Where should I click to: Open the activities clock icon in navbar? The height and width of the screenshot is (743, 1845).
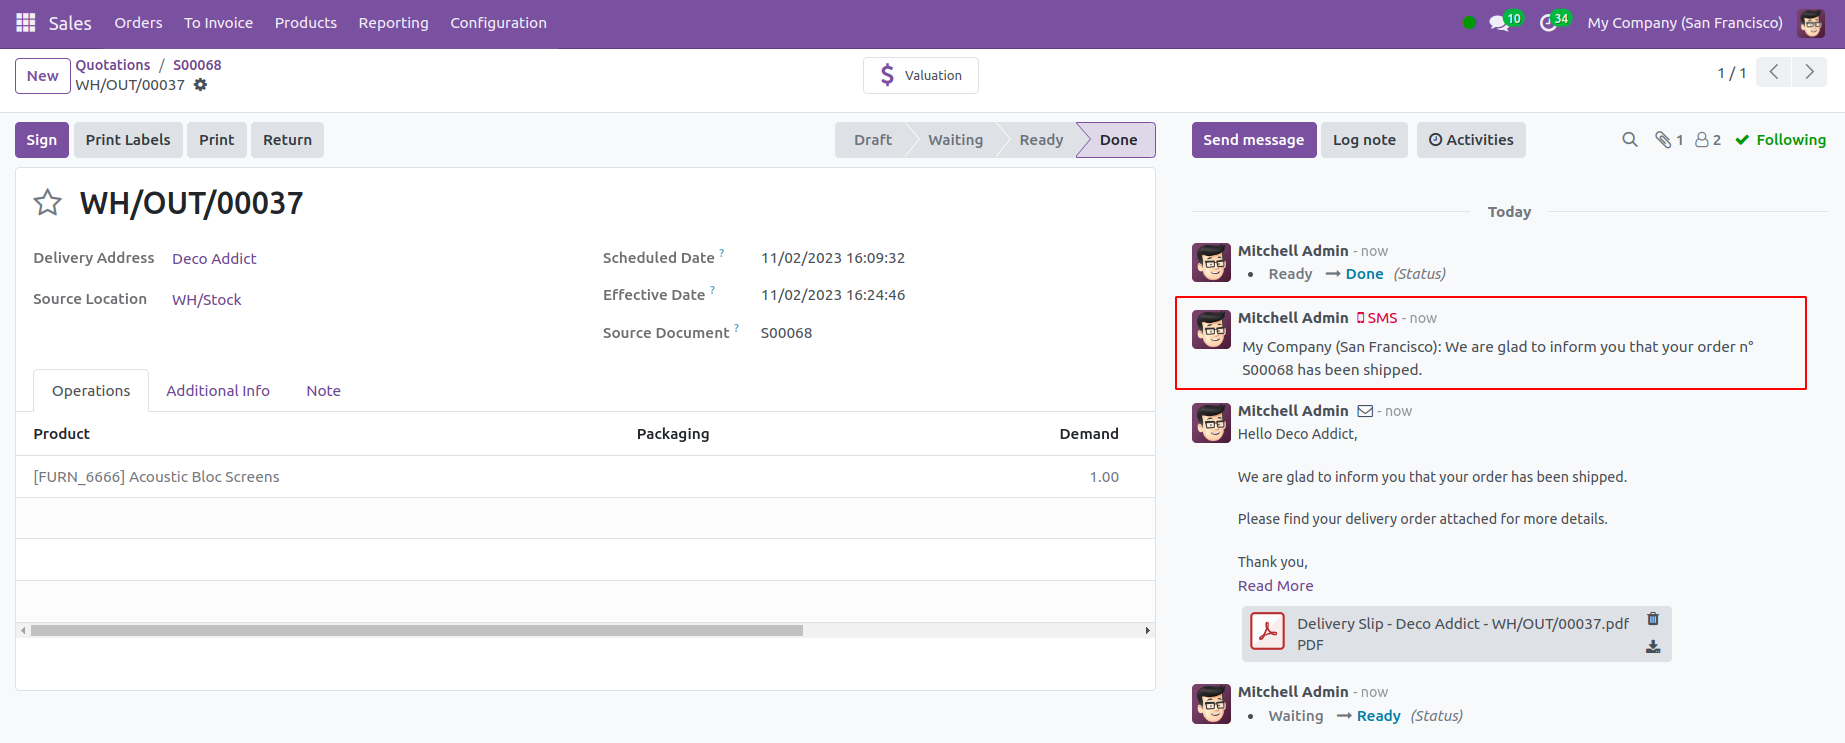[1548, 23]
